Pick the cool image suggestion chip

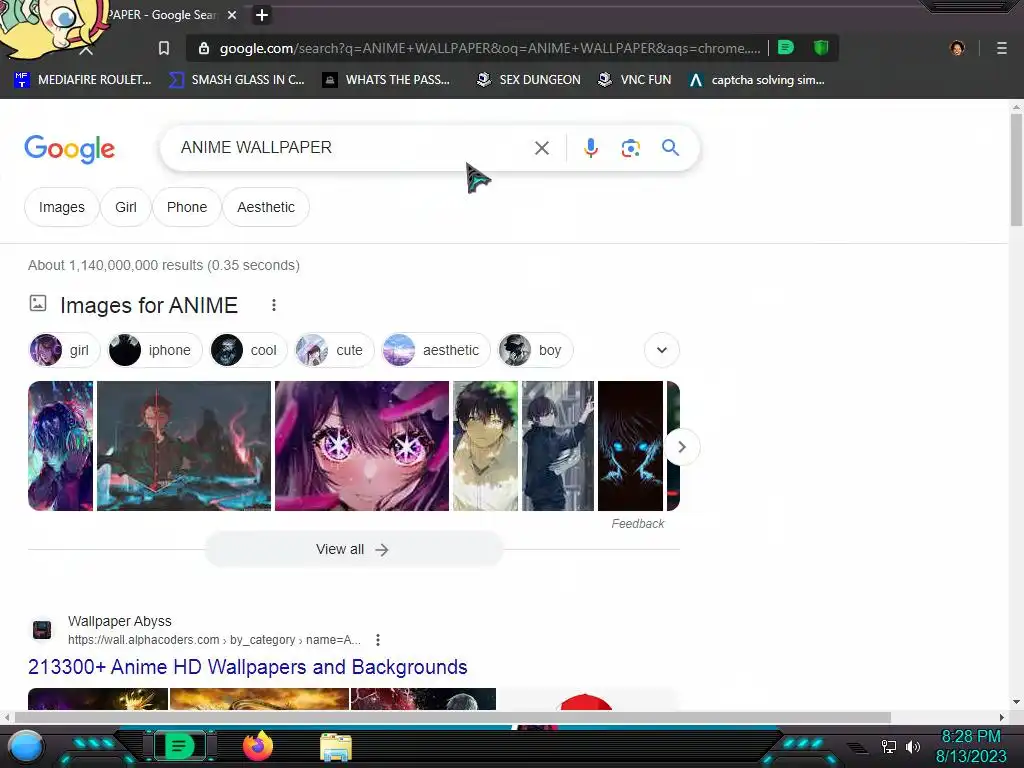[248, 350]
